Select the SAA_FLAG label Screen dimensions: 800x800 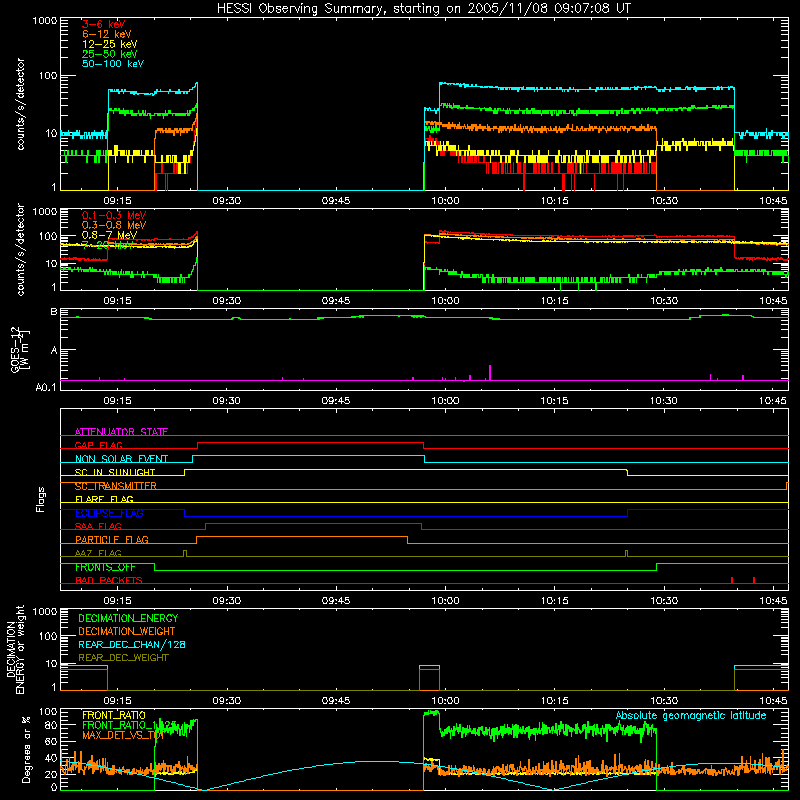98,526
